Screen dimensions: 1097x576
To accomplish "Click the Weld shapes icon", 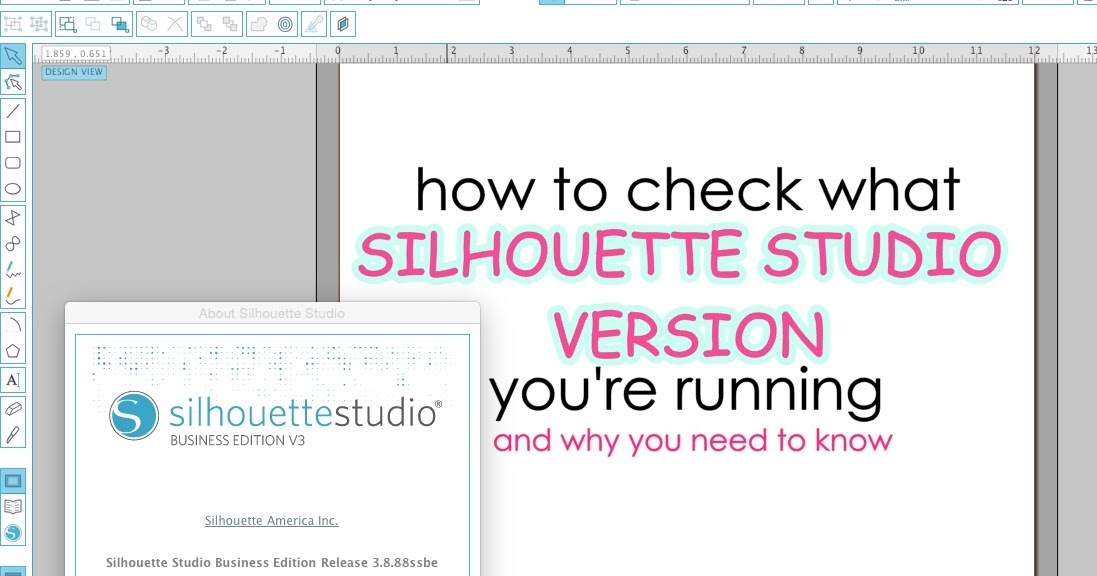I will tap(258, 24).
